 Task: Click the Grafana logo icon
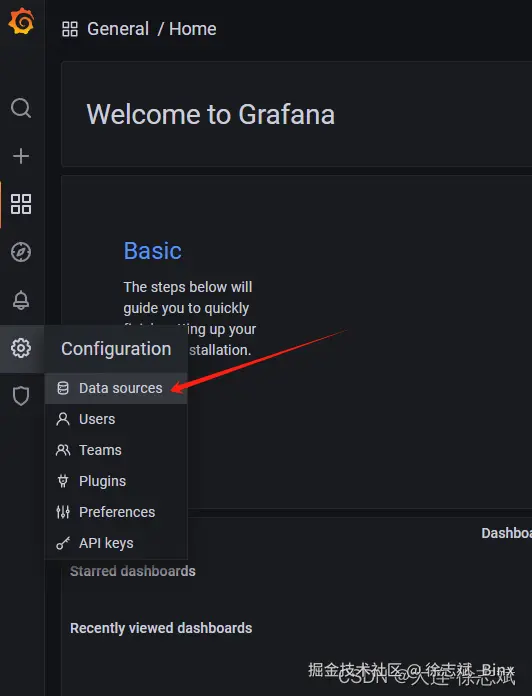tap(21, 21)
